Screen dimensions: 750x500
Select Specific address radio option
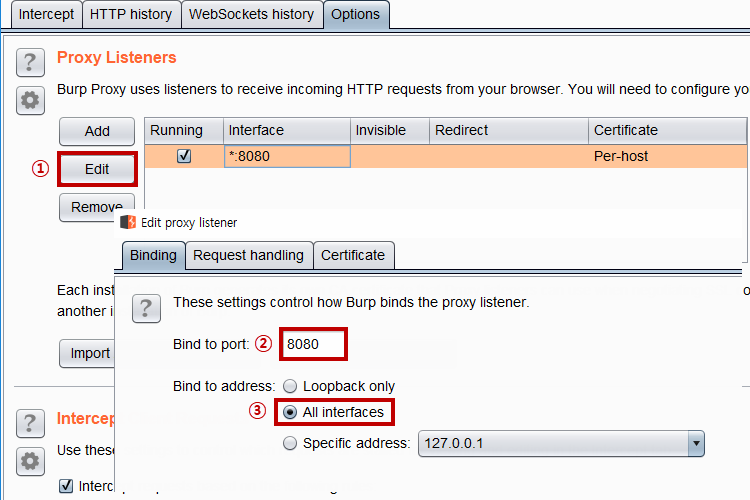tap(290, 443)
